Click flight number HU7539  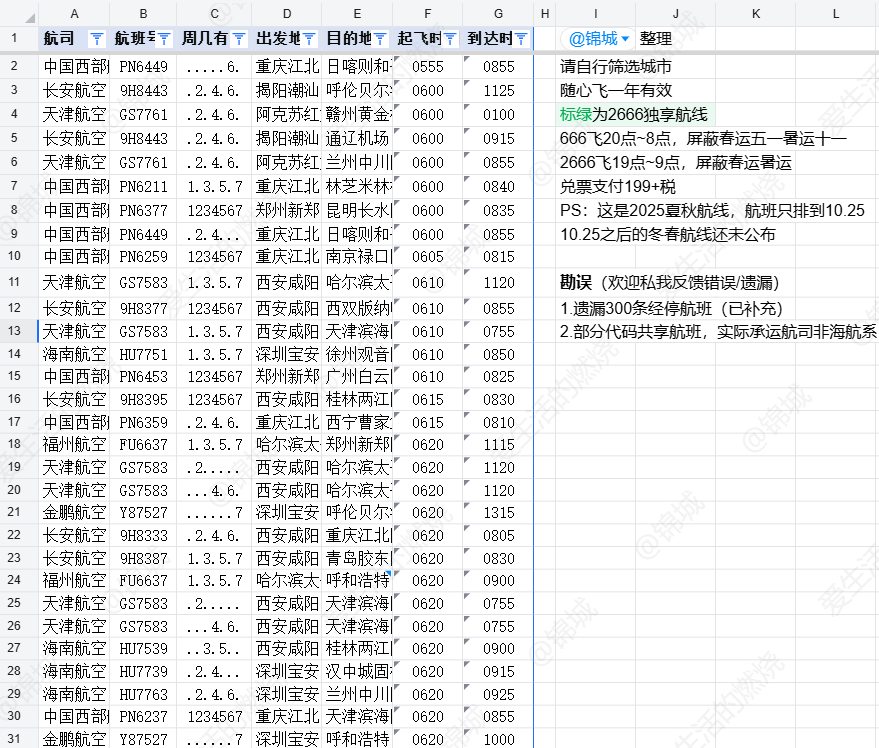143,649
